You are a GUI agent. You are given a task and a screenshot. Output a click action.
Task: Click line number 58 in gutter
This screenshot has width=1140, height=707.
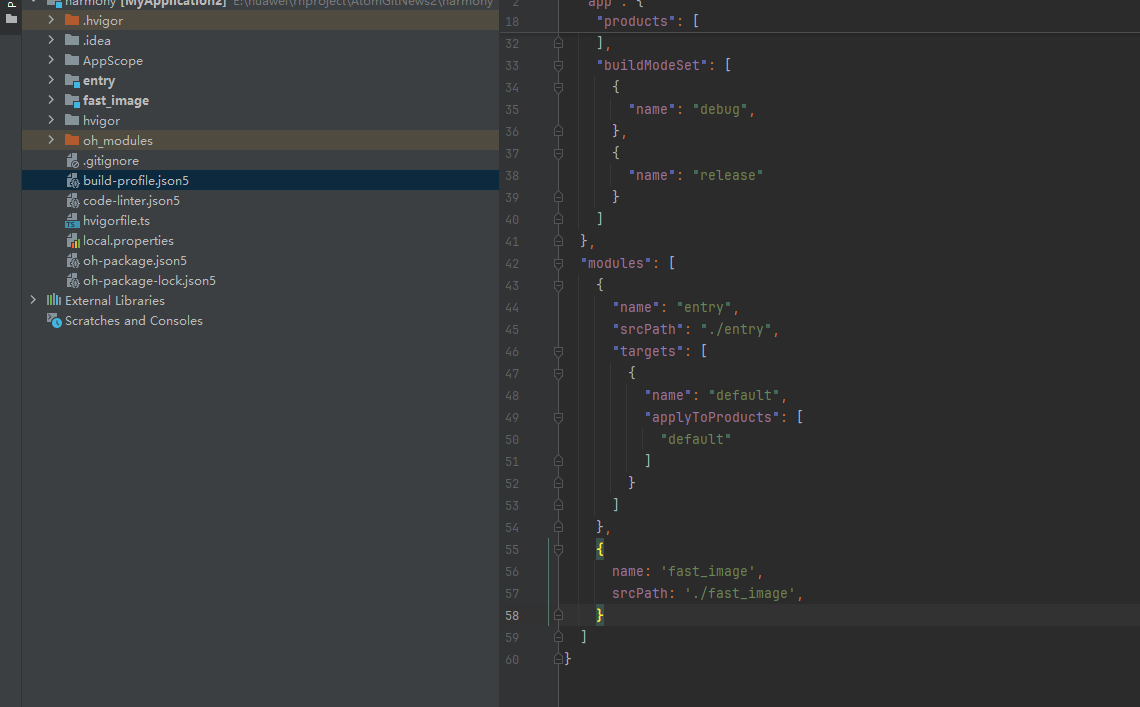coord(512,615)
